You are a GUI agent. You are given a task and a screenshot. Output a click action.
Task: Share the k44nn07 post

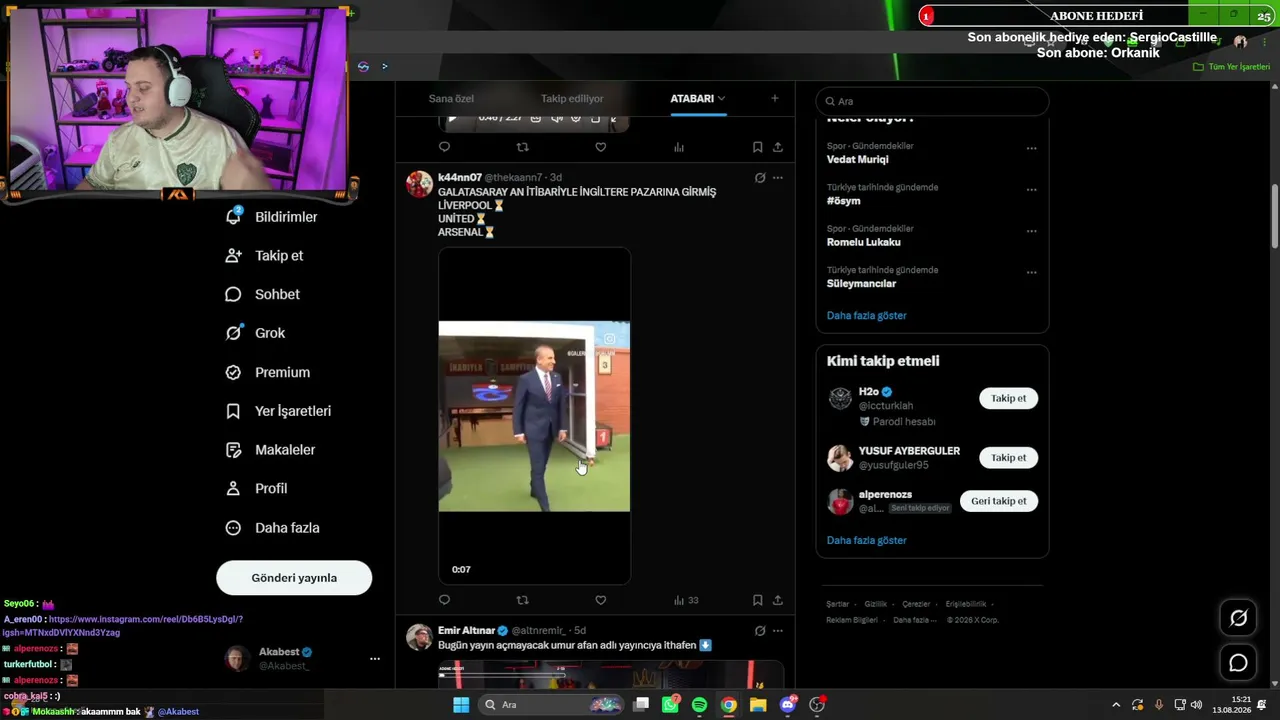tap(777, 600)
